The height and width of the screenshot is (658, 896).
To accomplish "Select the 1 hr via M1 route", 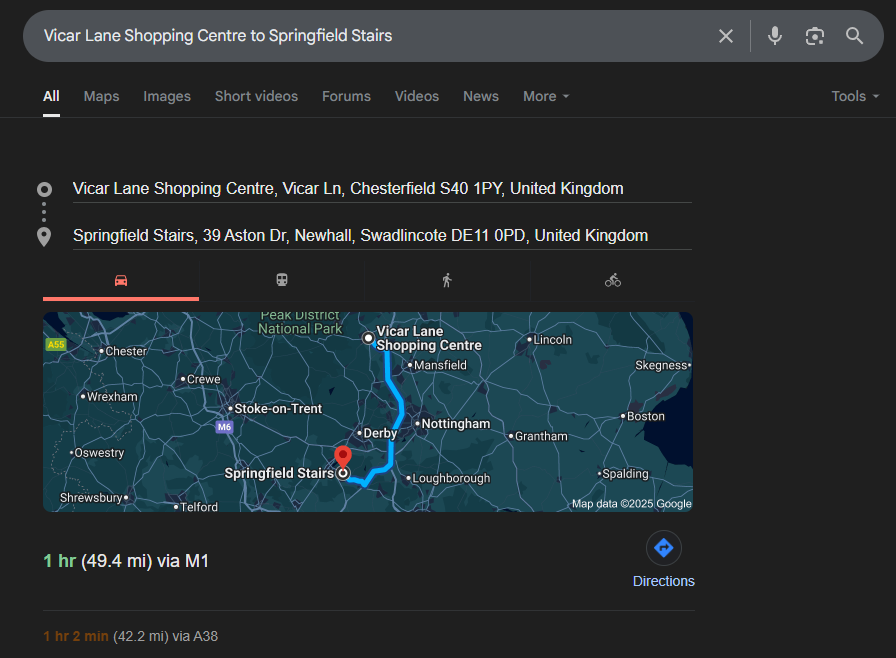I will [126, 561].
